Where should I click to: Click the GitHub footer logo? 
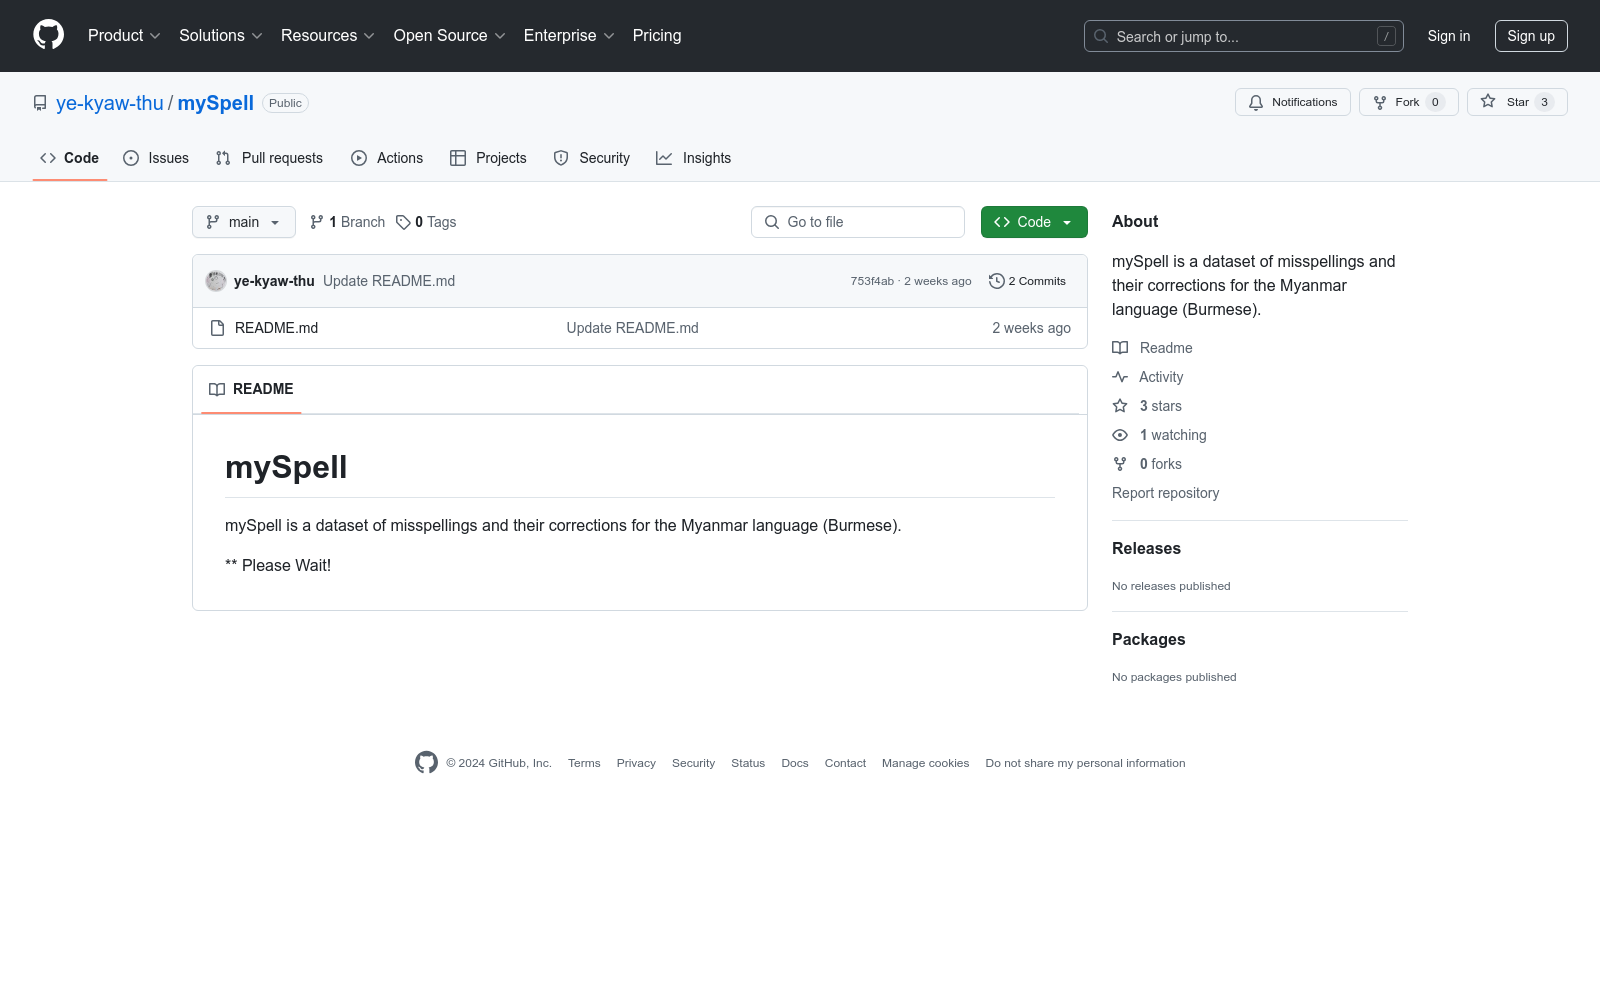(426, 762)
